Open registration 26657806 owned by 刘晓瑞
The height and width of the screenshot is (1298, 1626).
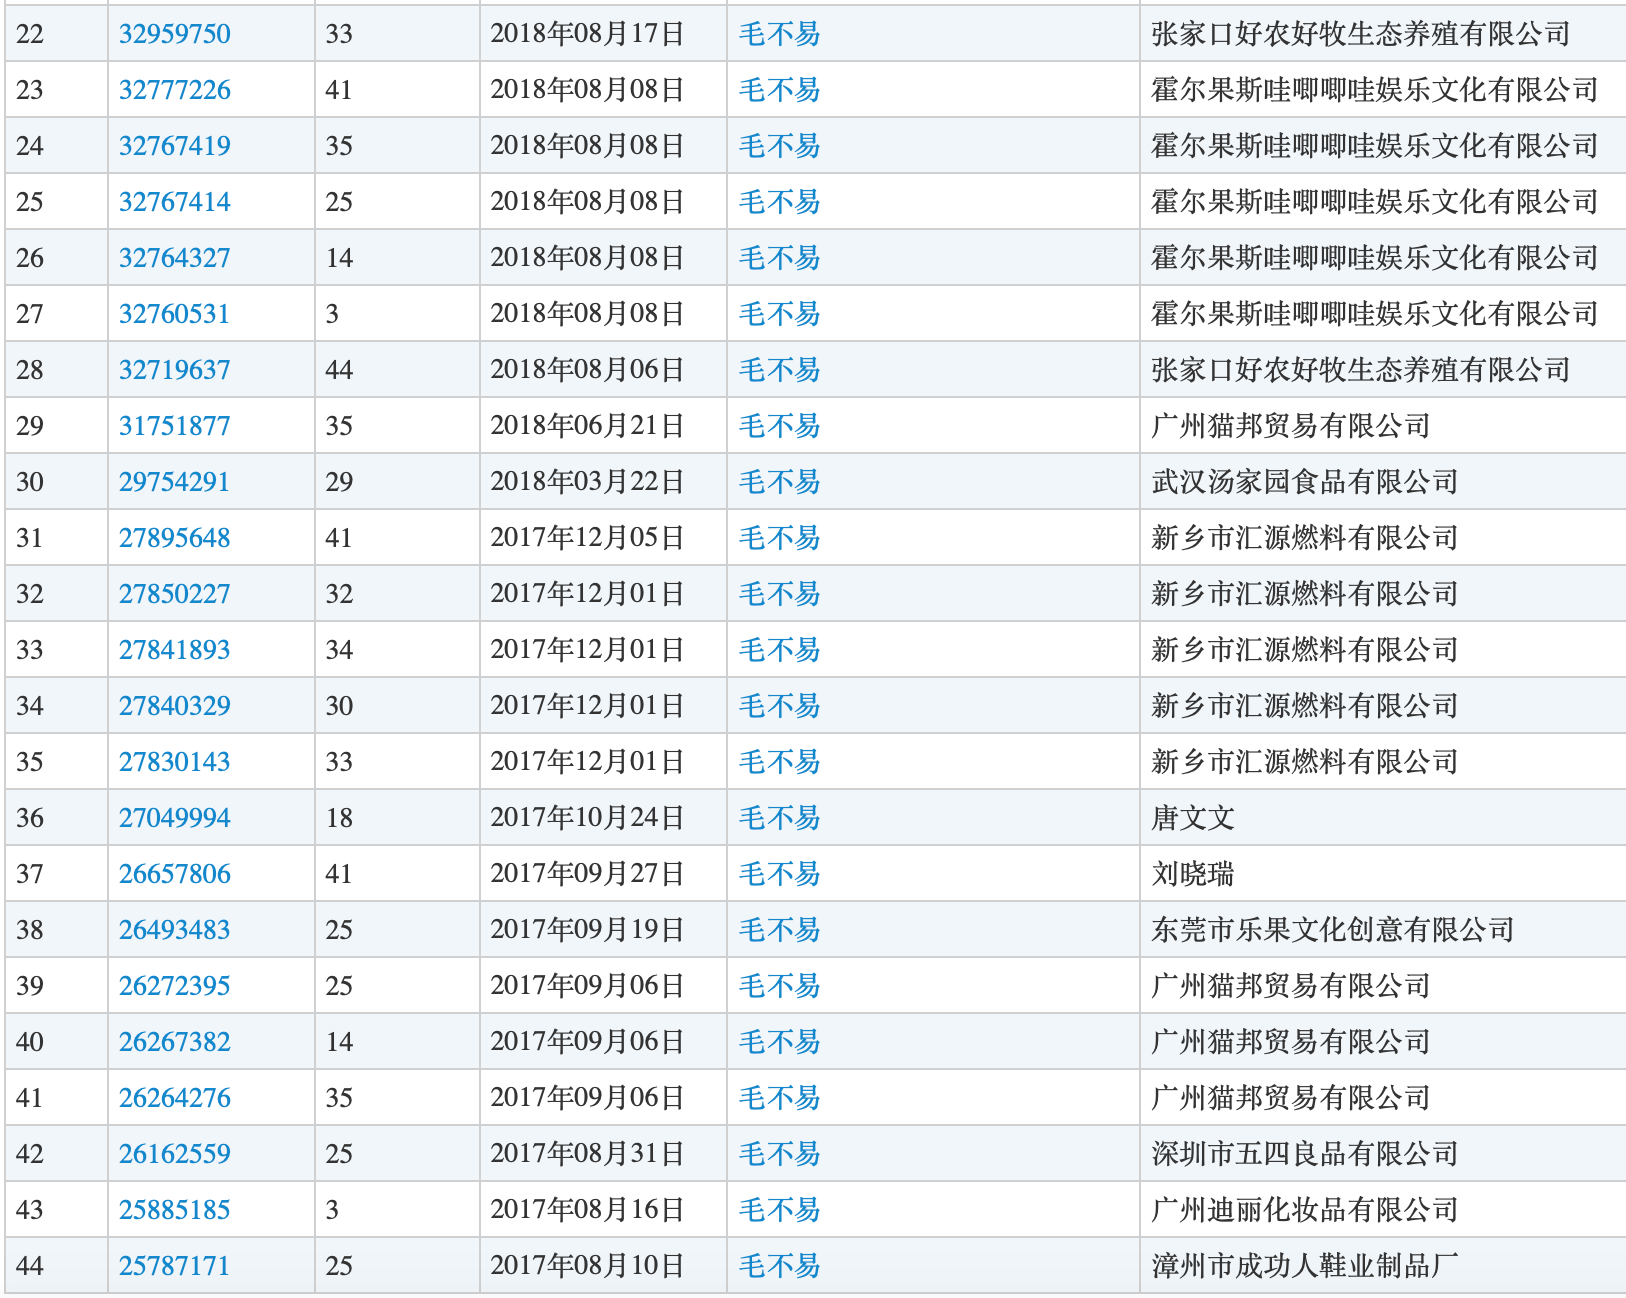pyautogui.click(x=173, y=873)
